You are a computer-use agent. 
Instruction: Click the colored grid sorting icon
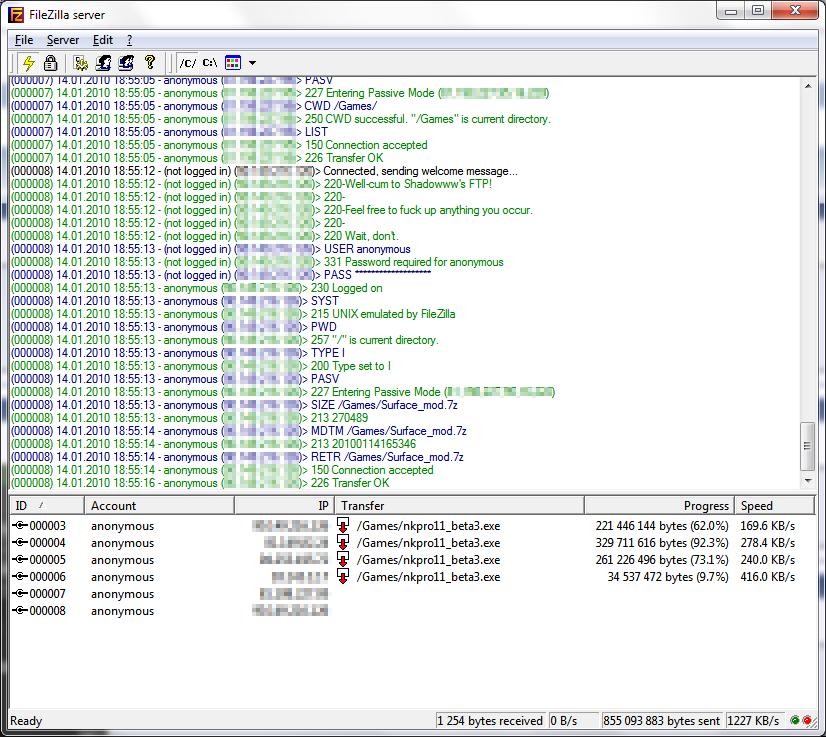(x=233, y=63)
